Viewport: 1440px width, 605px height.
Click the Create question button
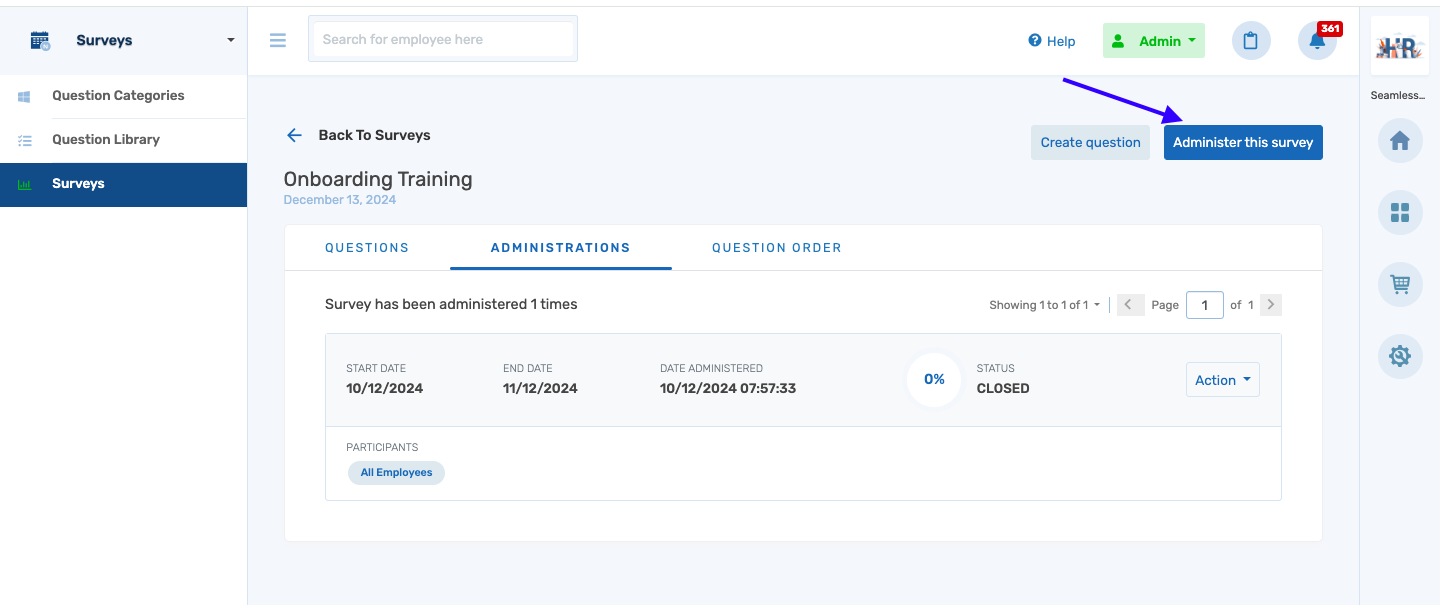click(x=1090, y=142)
